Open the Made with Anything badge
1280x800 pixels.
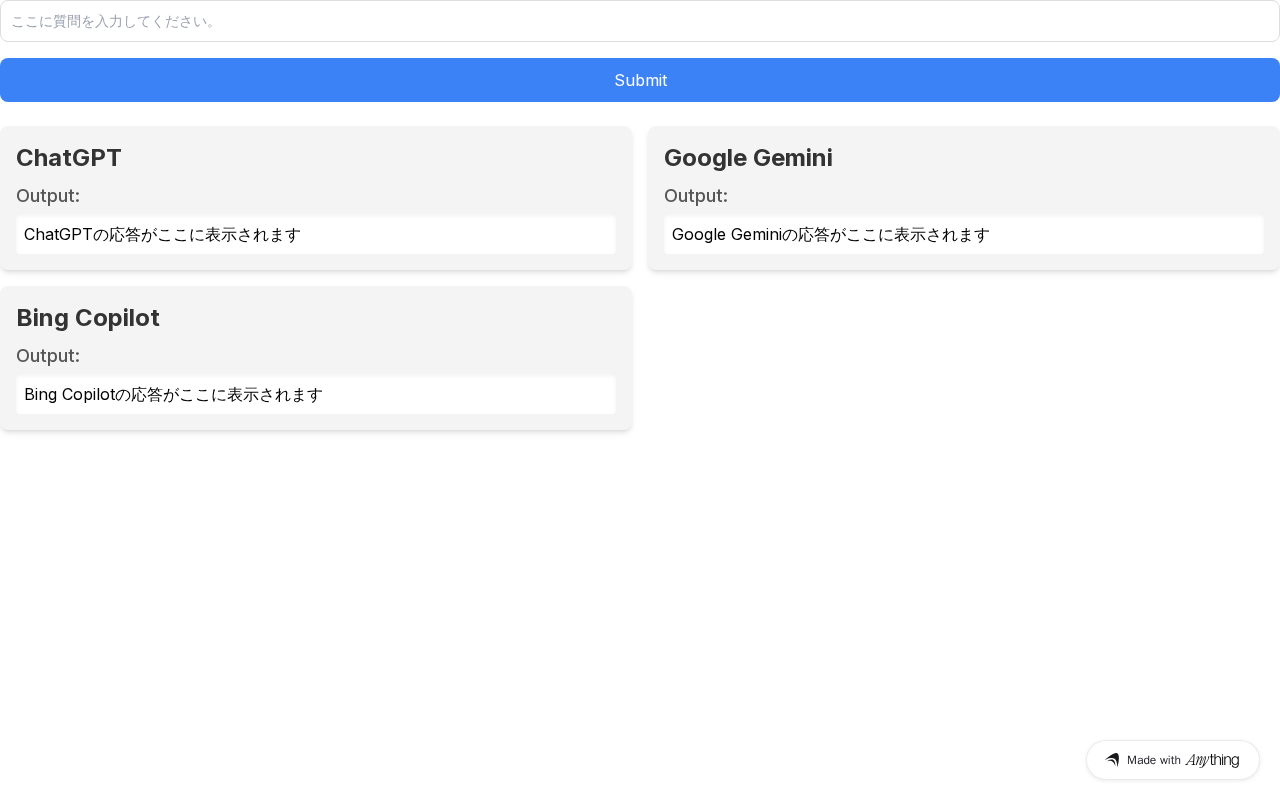(1172, 760)
